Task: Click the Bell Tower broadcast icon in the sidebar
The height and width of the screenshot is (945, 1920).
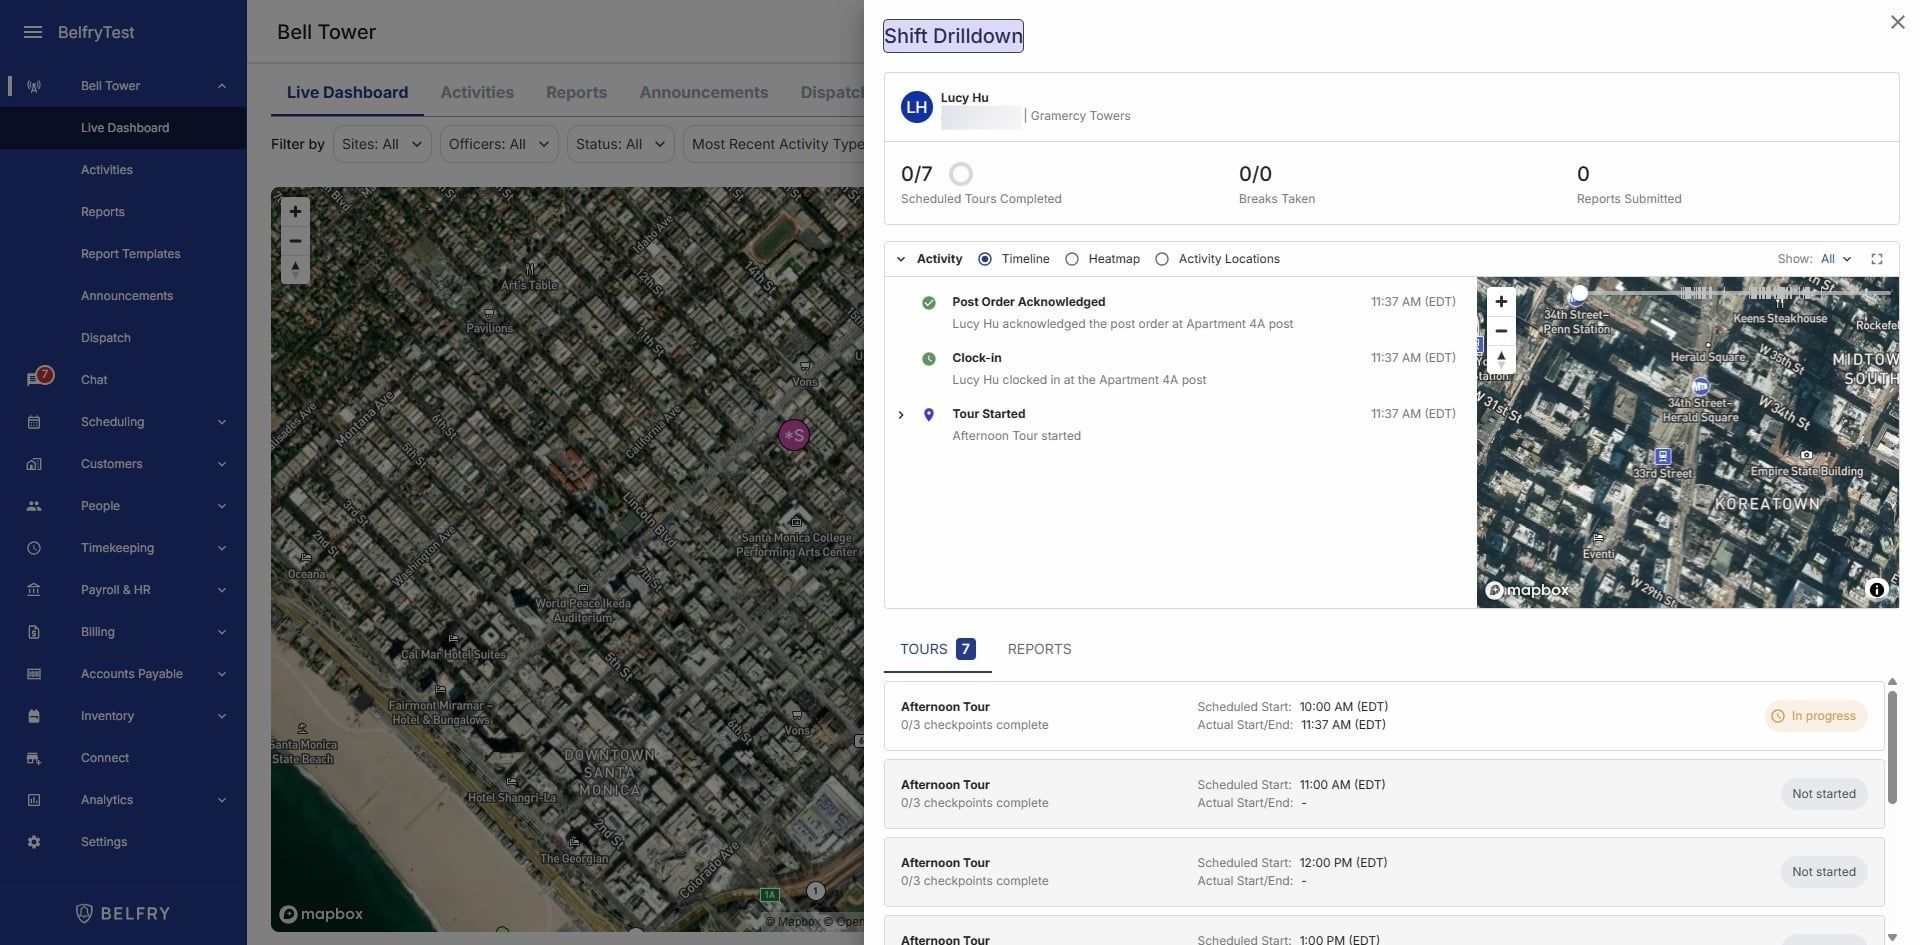Action: click(33, 86)
